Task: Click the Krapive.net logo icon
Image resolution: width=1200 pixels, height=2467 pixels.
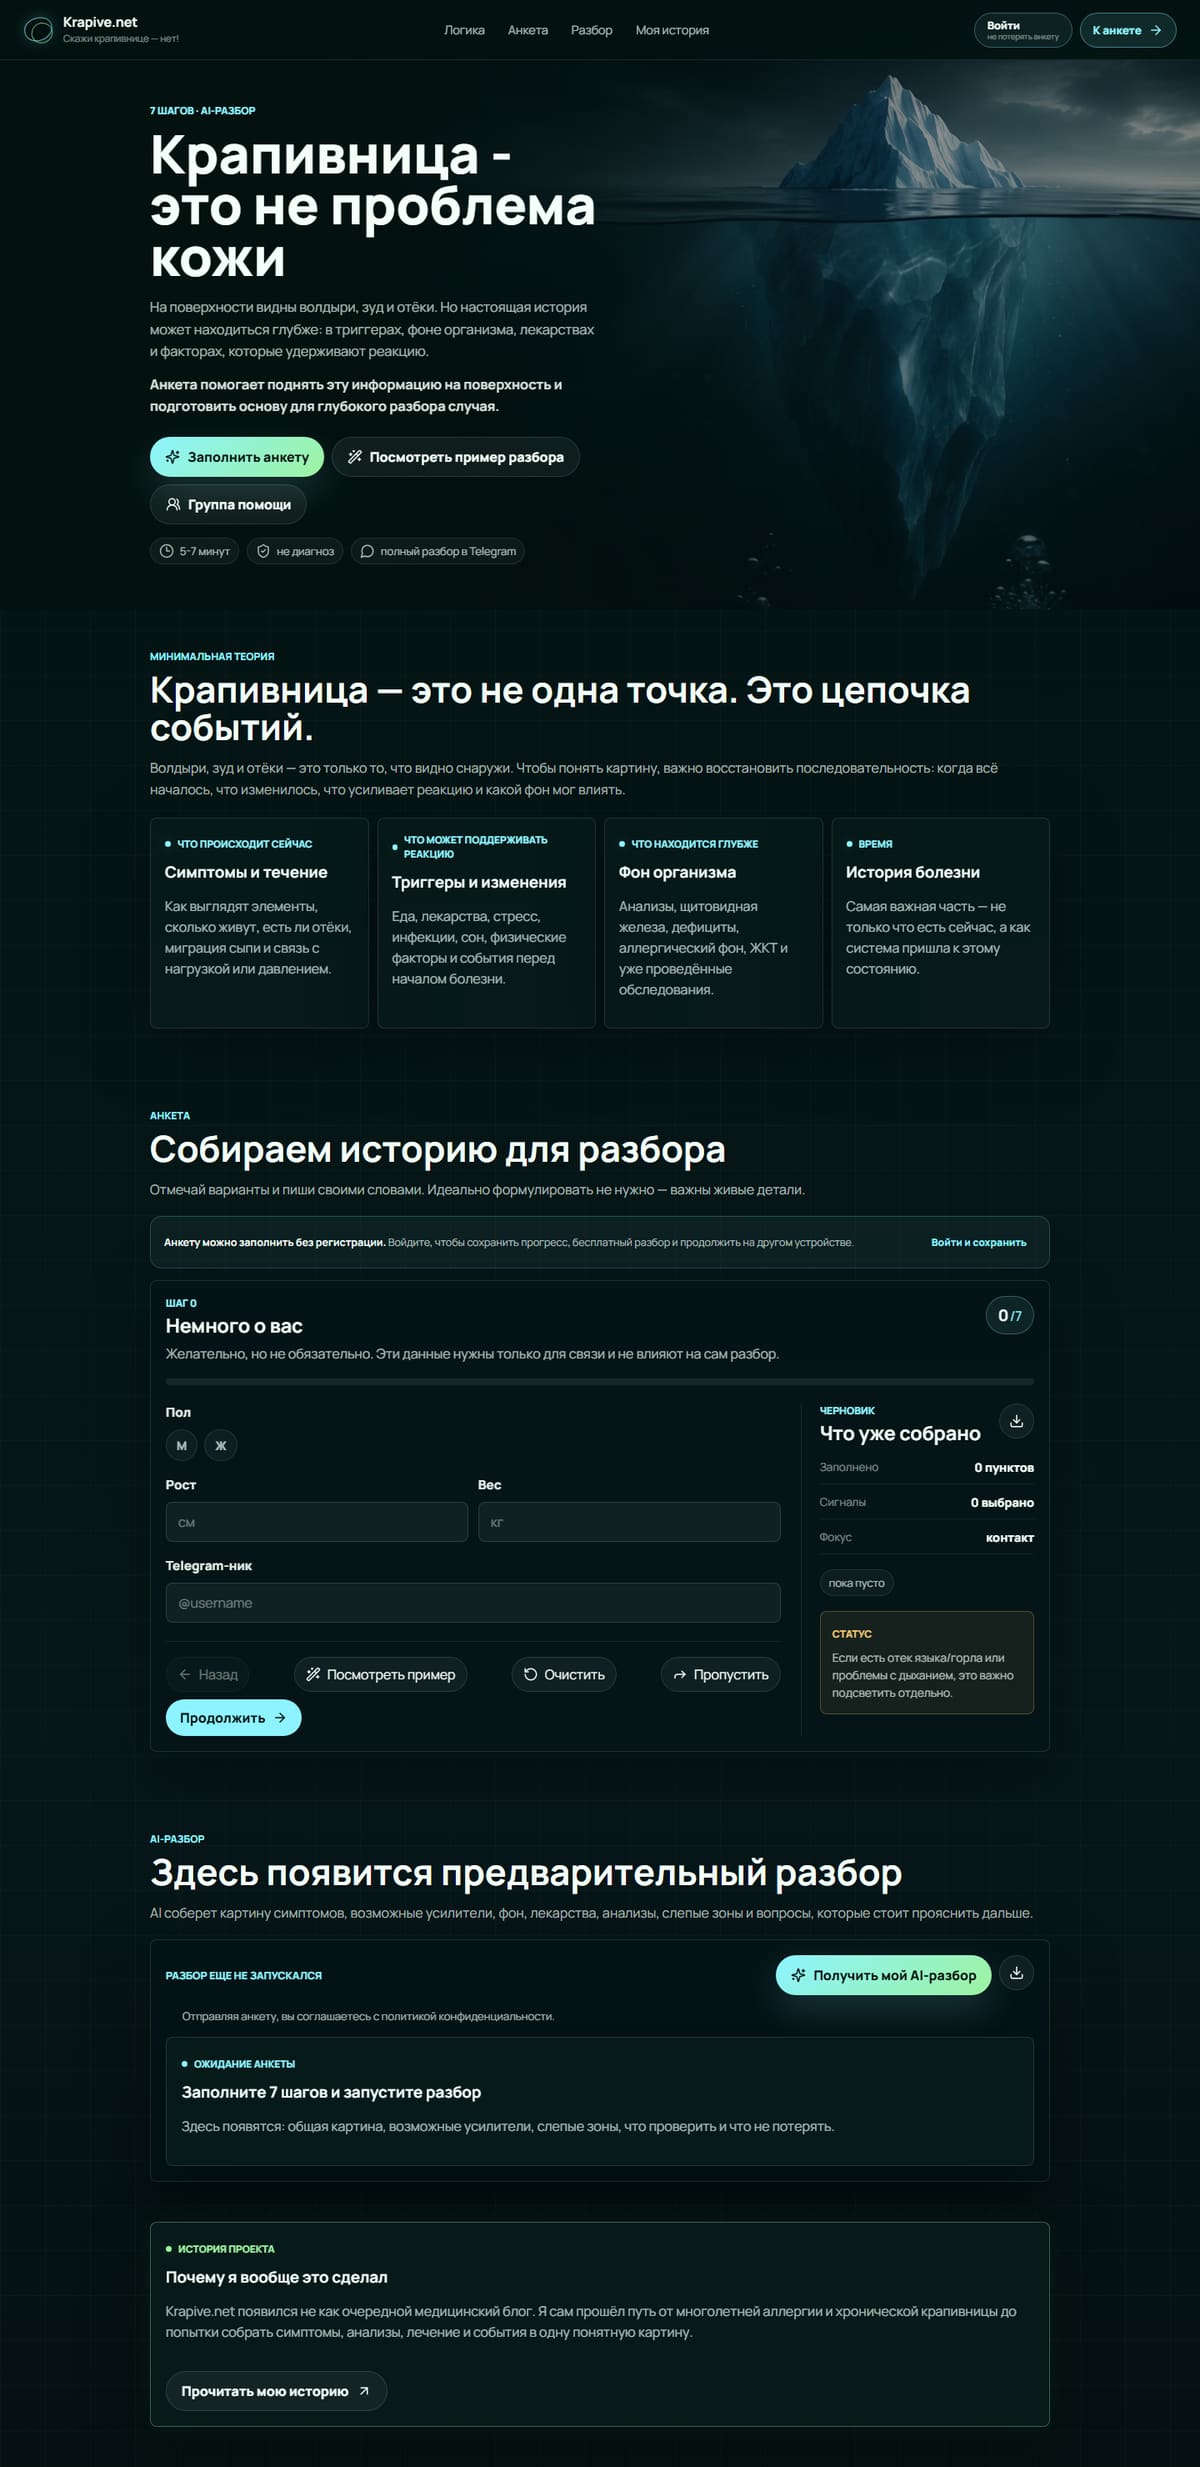Action: coord(38,30)
